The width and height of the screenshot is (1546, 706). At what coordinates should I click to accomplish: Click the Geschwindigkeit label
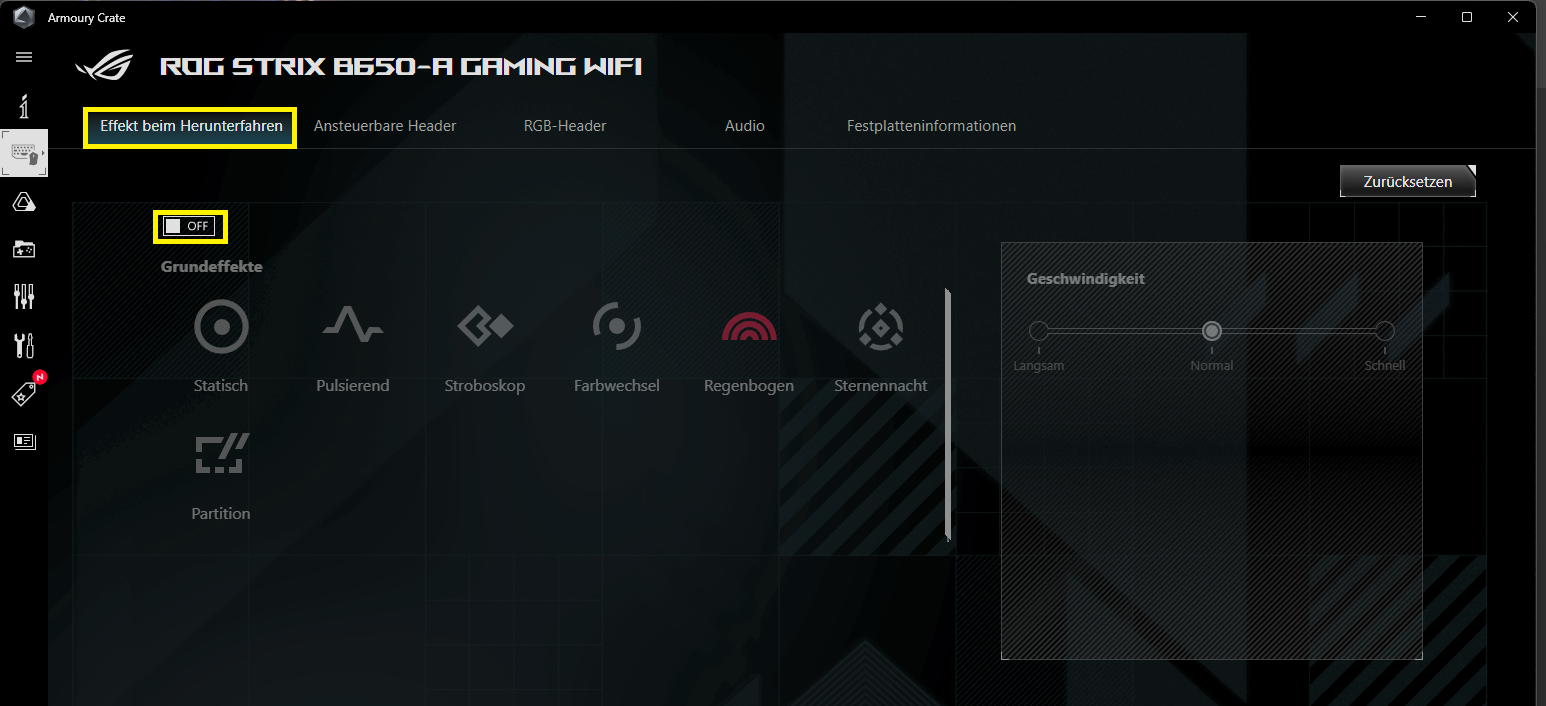click(x=1086, y=279)
